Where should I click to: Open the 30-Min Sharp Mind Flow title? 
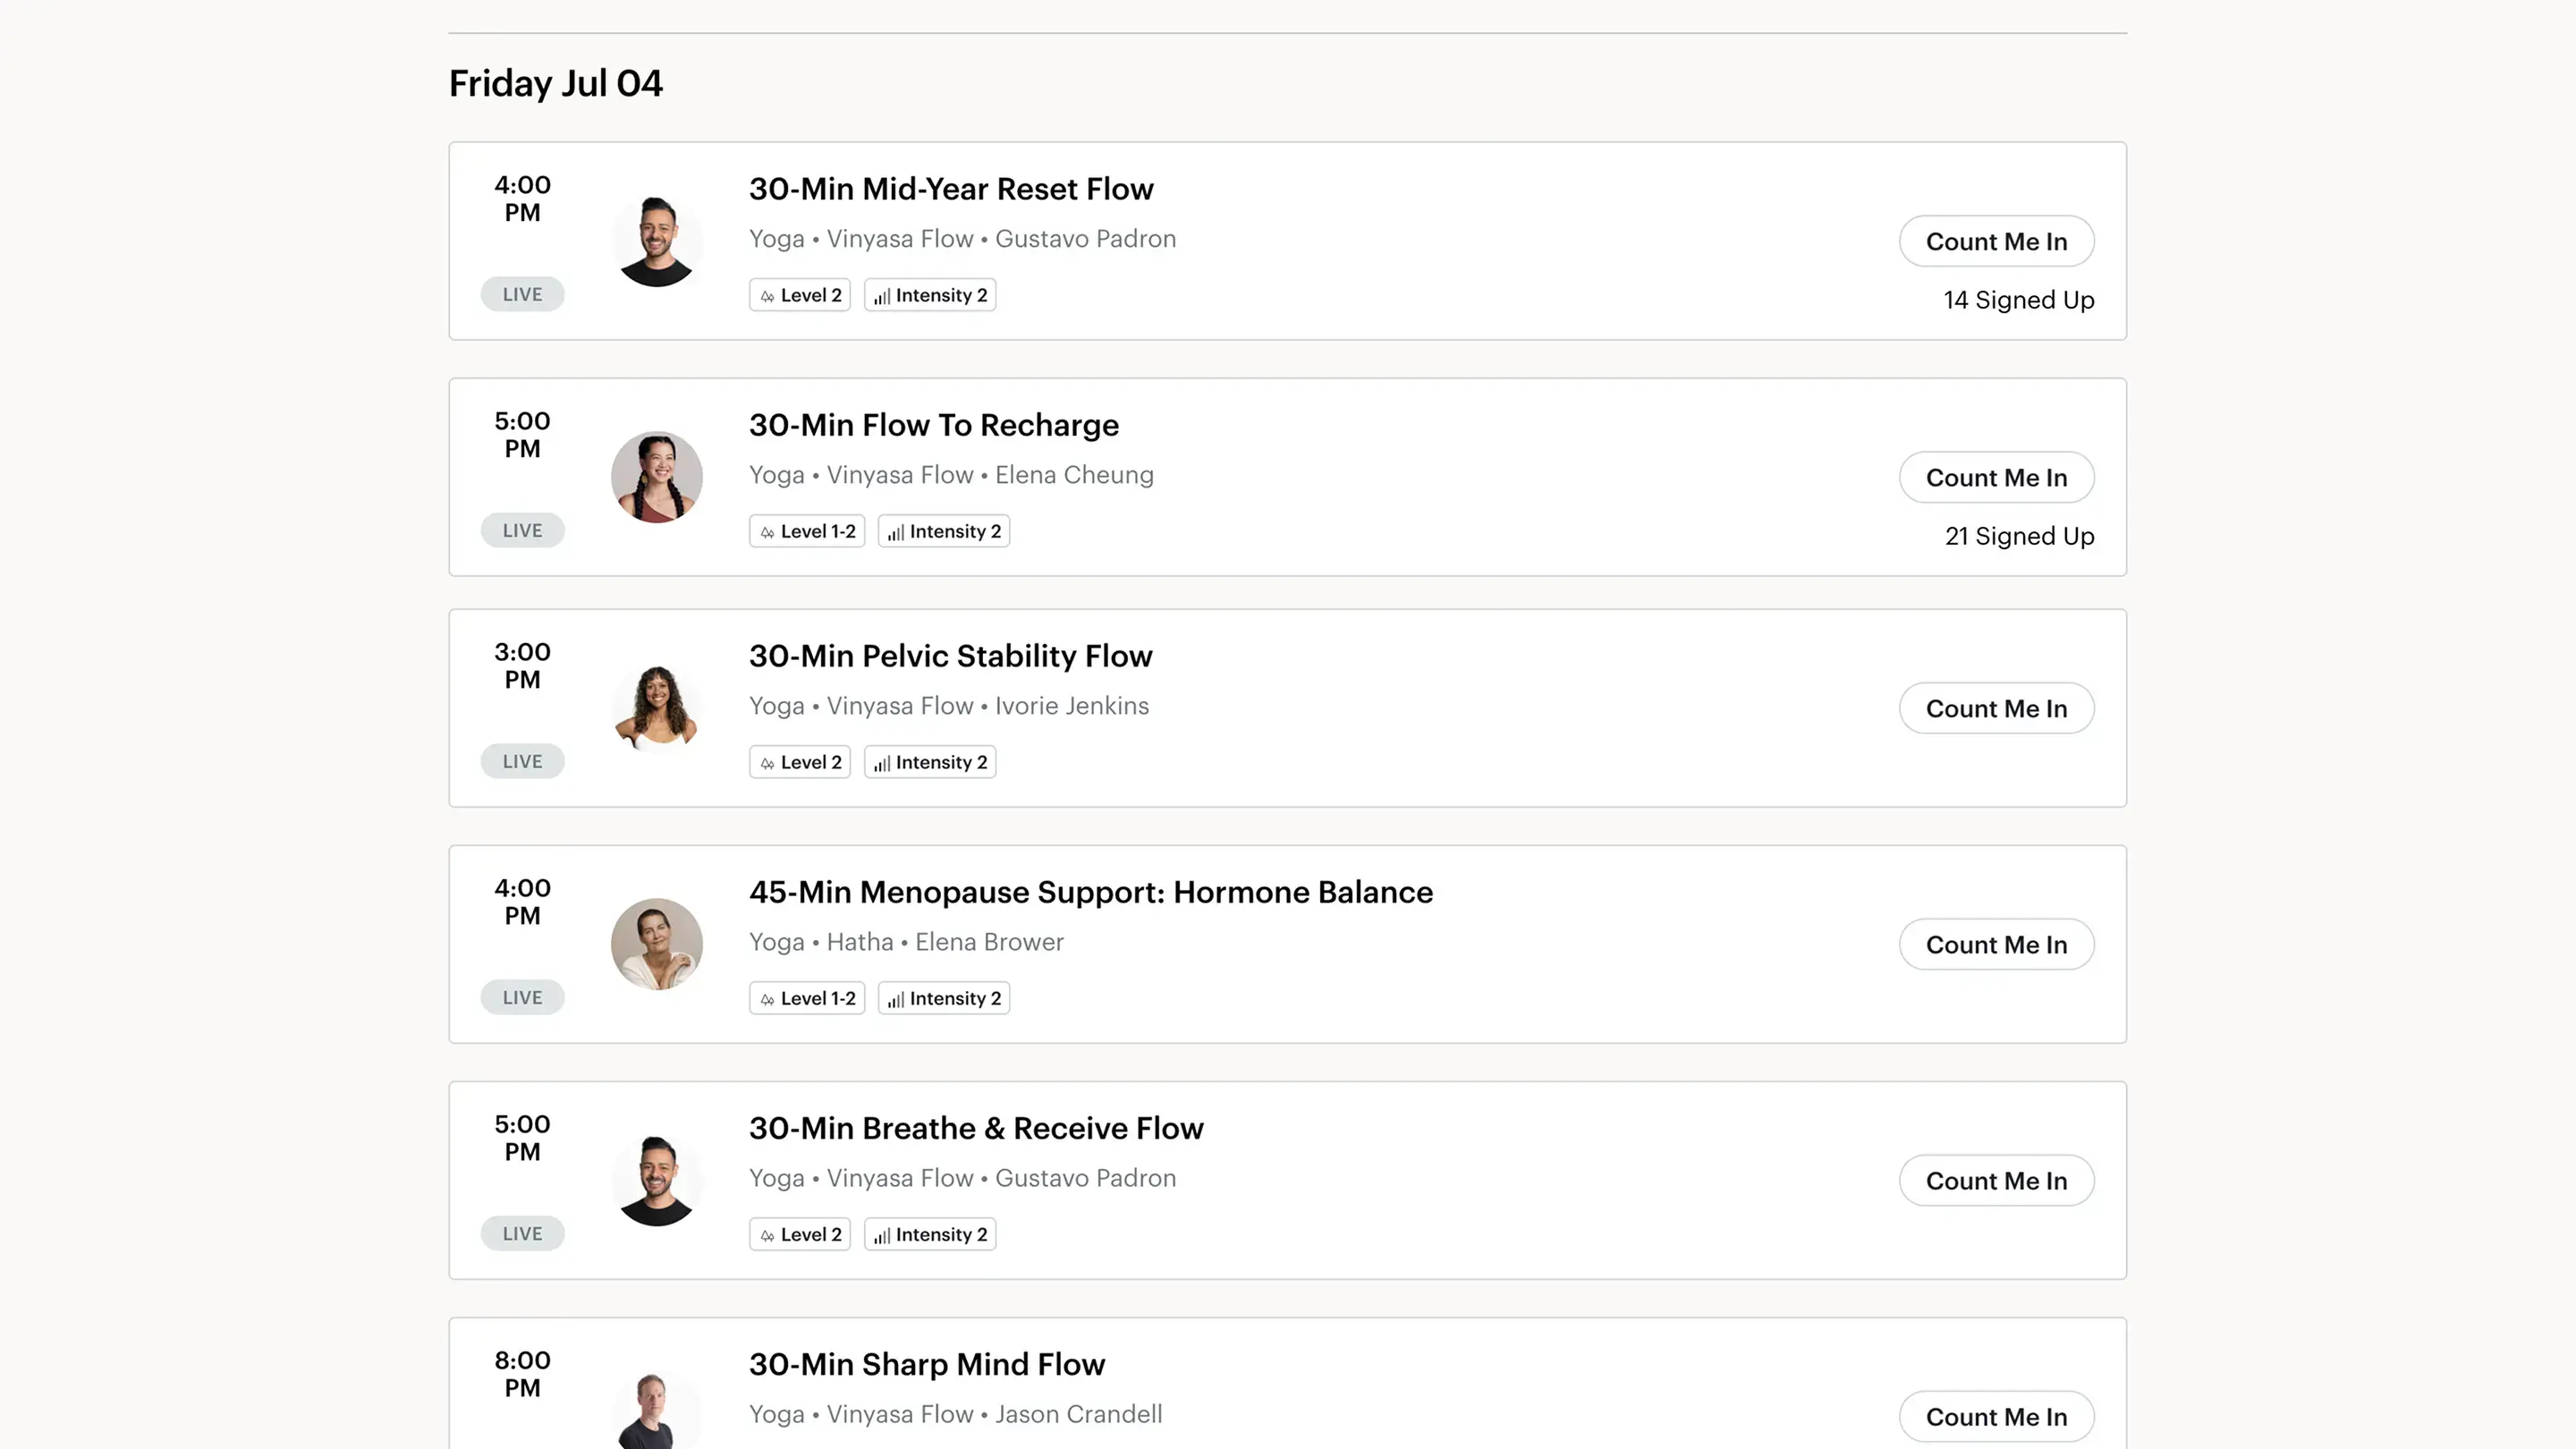[x=927, y=1364]
